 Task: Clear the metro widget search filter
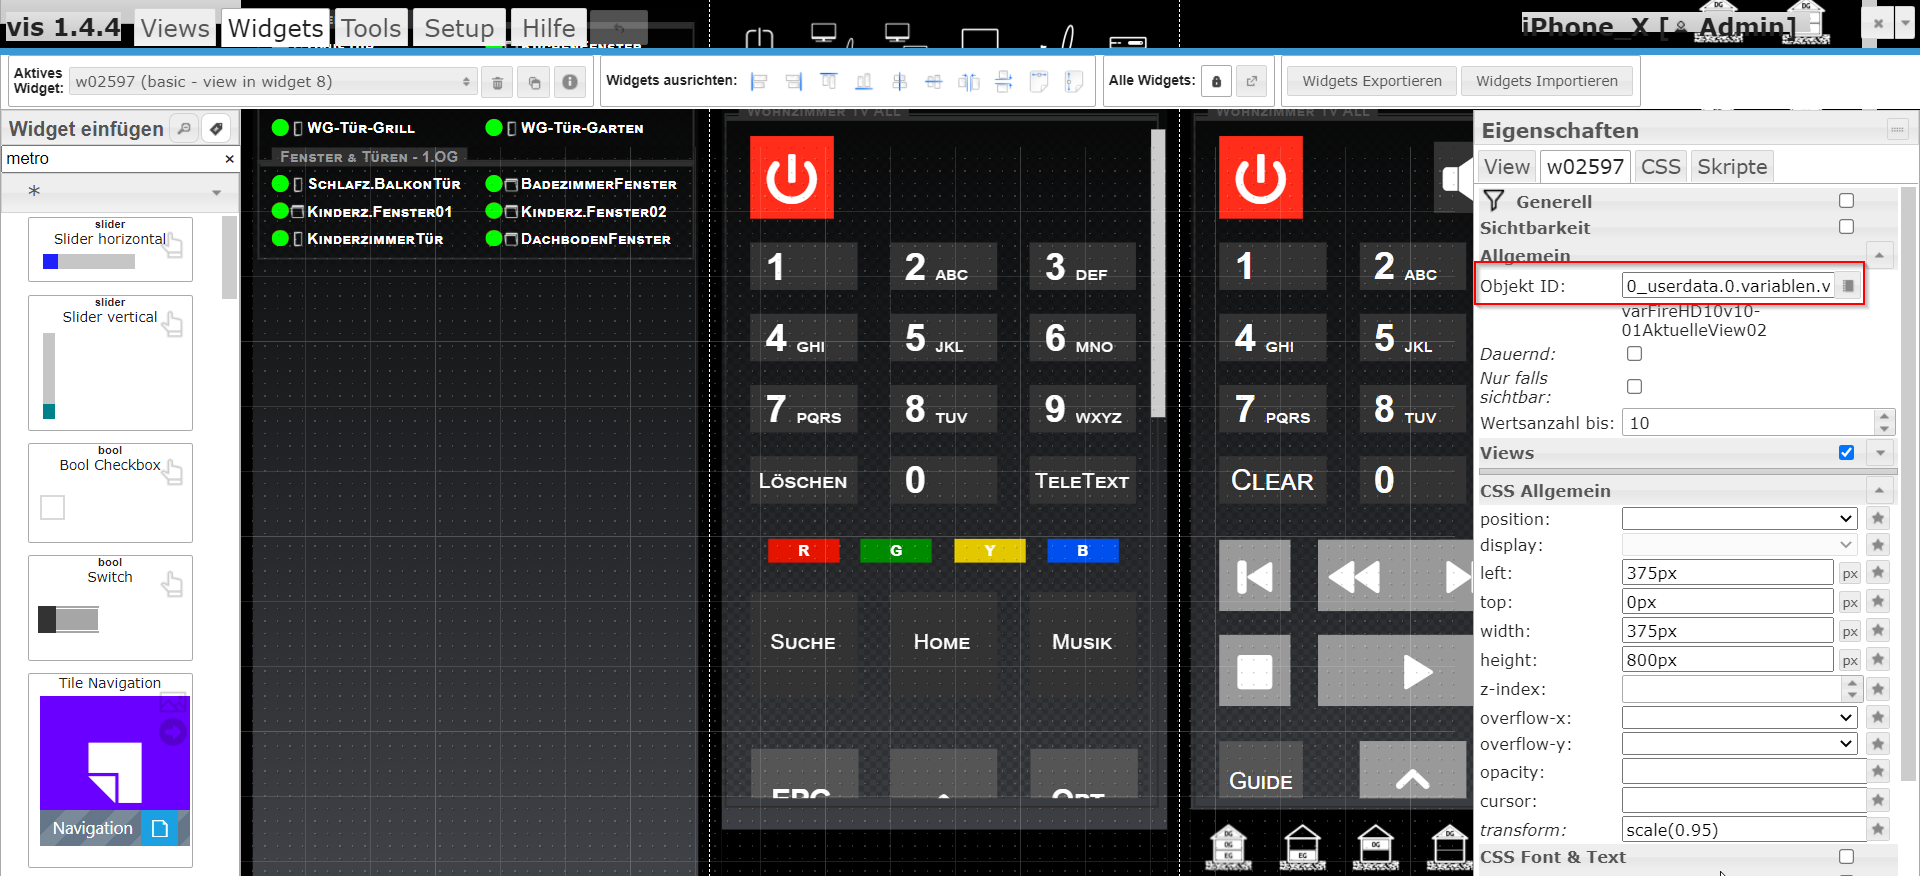click(x=229, y=158)
